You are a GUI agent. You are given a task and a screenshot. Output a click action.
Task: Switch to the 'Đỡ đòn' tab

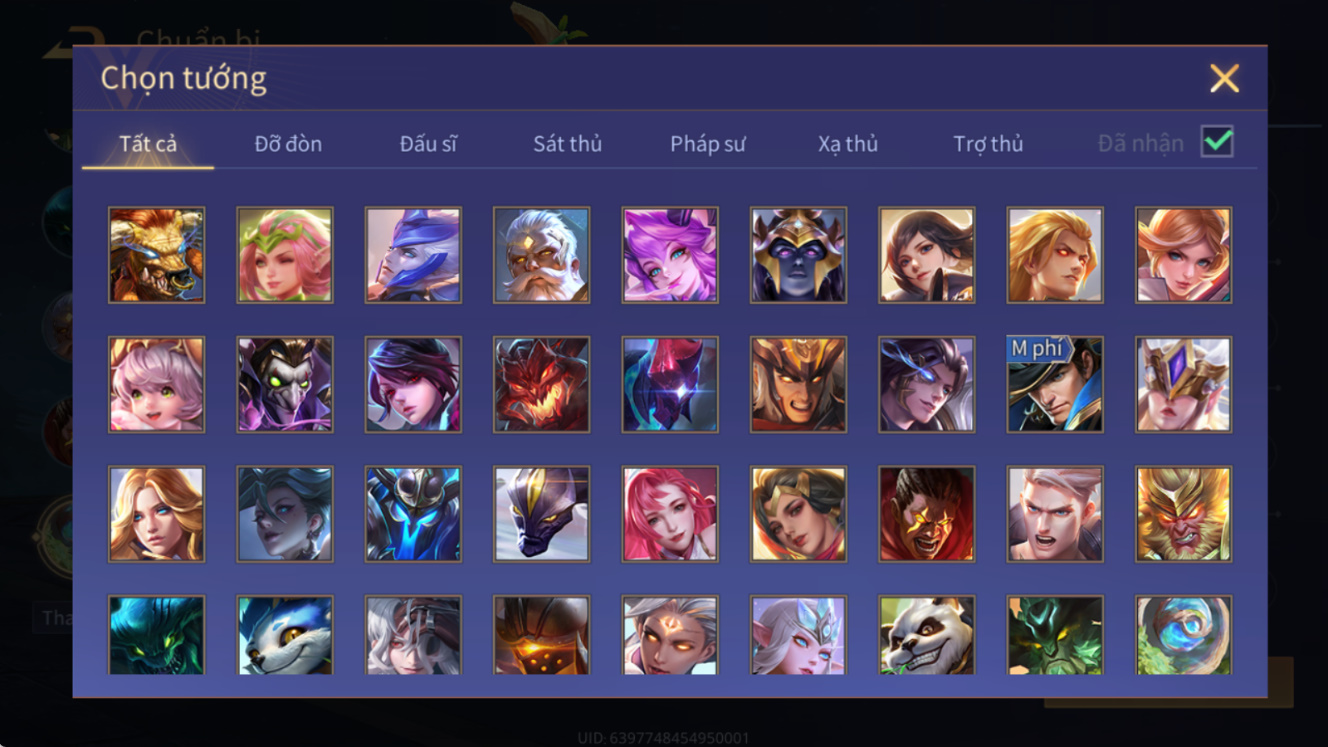point(288,144)
